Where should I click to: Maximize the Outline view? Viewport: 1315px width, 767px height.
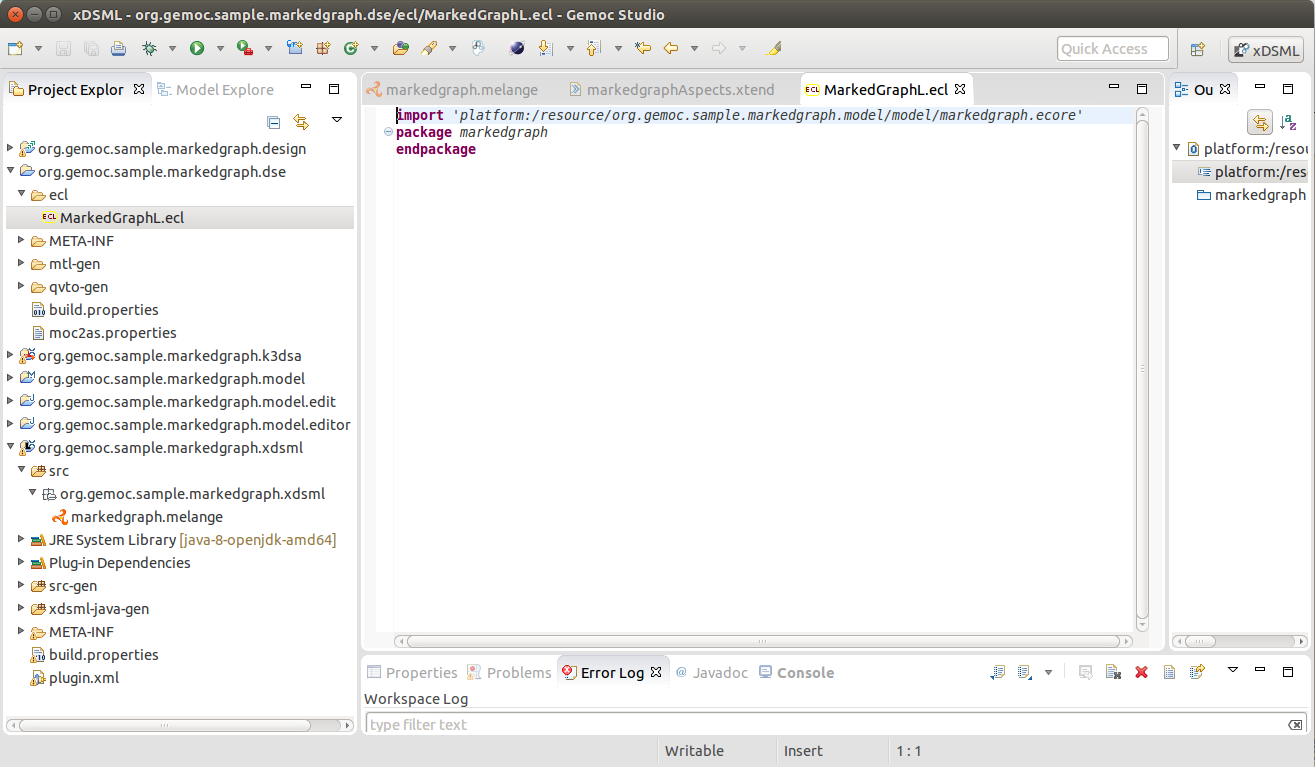pos(1288,88)
